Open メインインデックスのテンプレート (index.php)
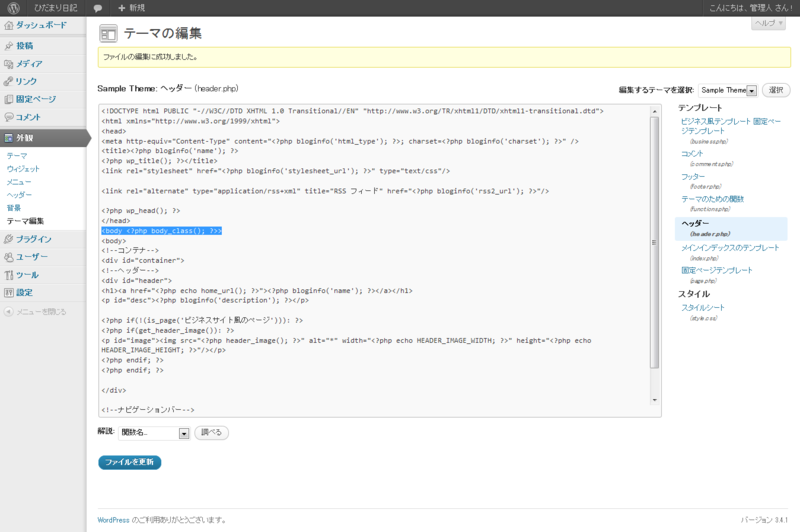Screen dimensions: 800x532 click(x=730, y=248)
